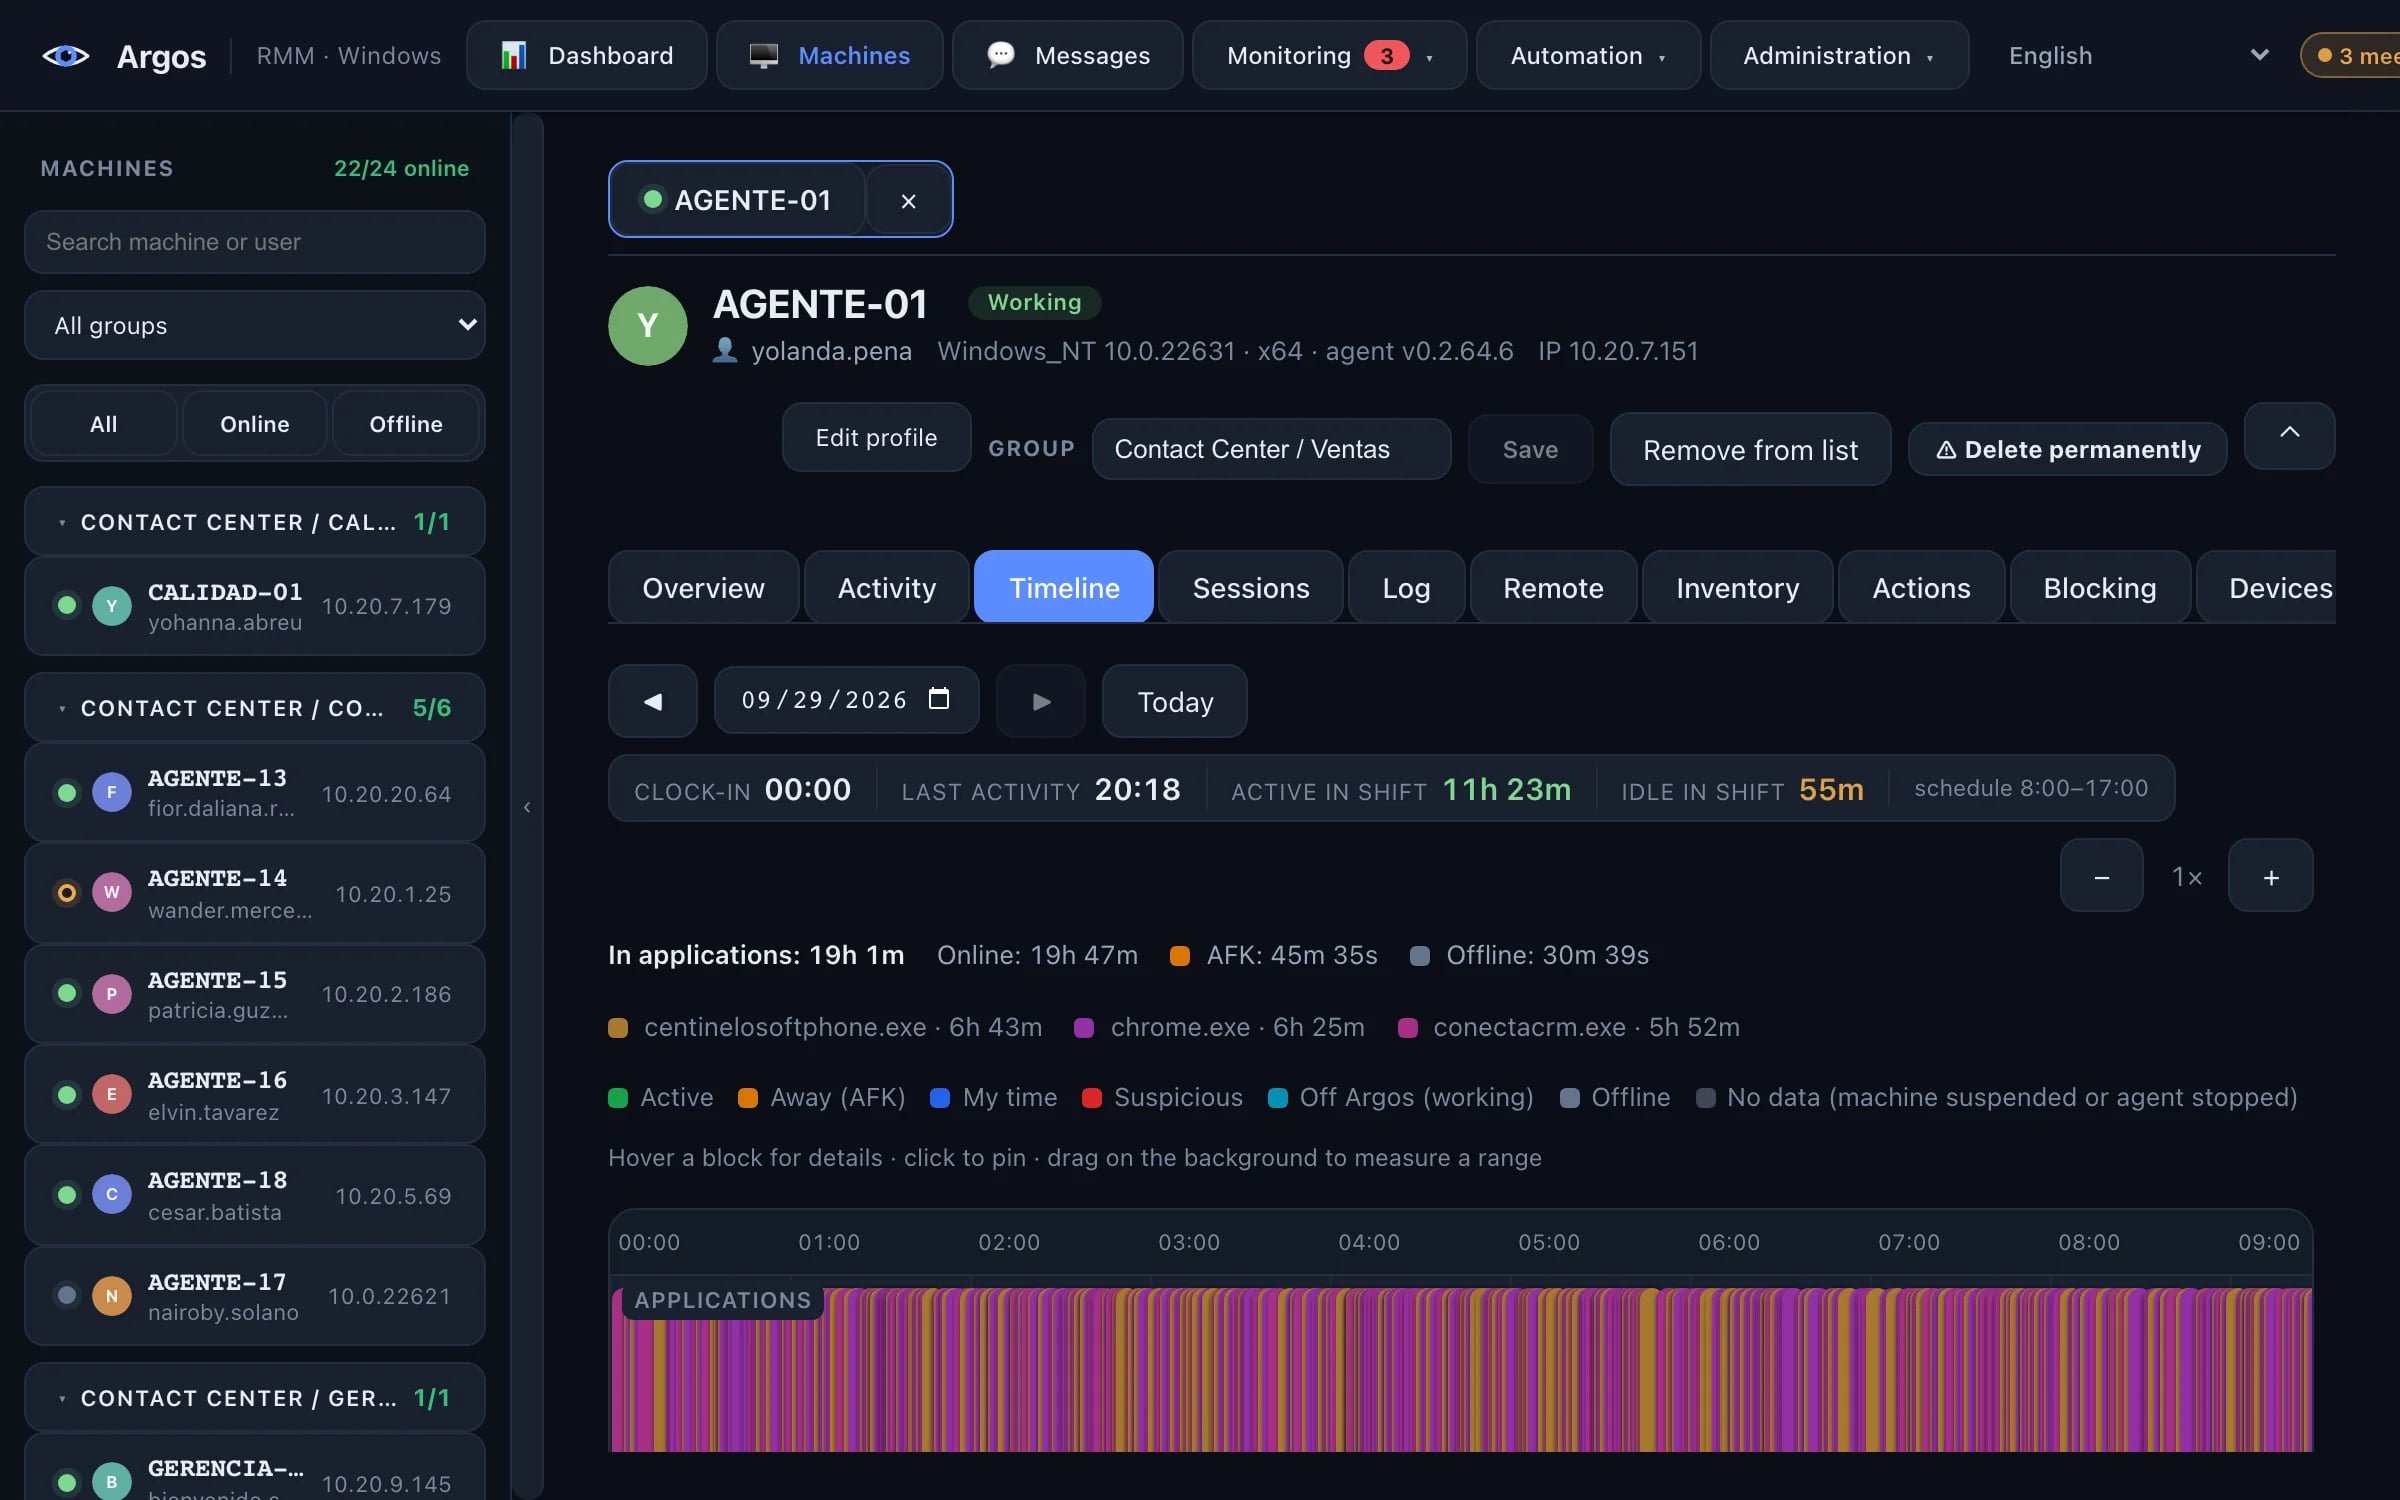The image size is (2400, 1500).
Task: Click the Argos eye logo
Action: [x=66, y=56]
